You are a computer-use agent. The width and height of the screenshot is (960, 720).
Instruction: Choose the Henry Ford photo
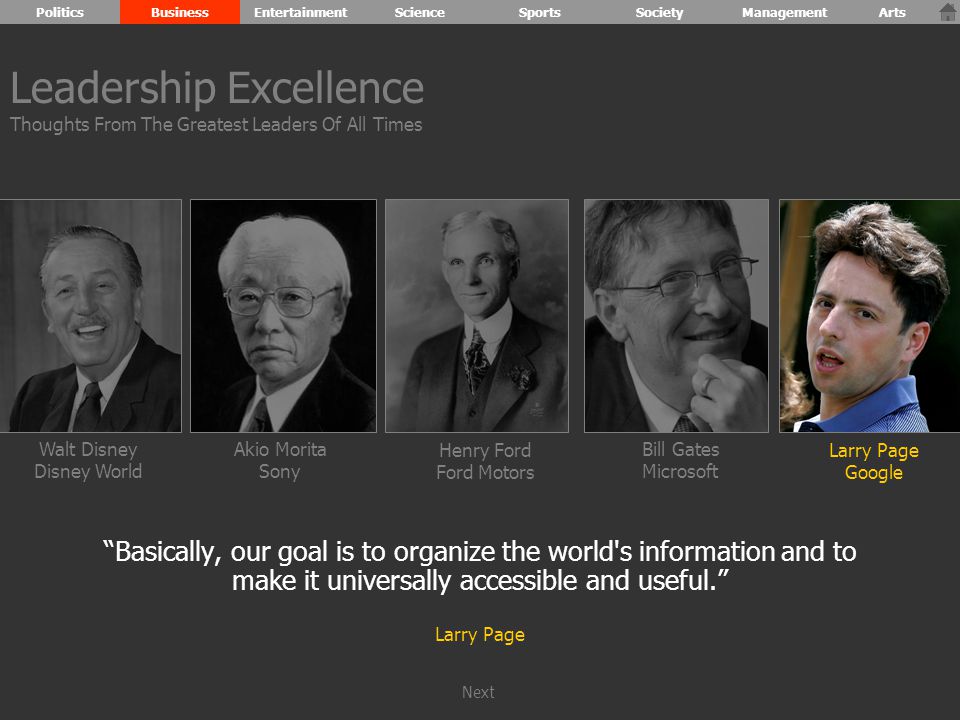pyautogui.click(x=477, y=316)
